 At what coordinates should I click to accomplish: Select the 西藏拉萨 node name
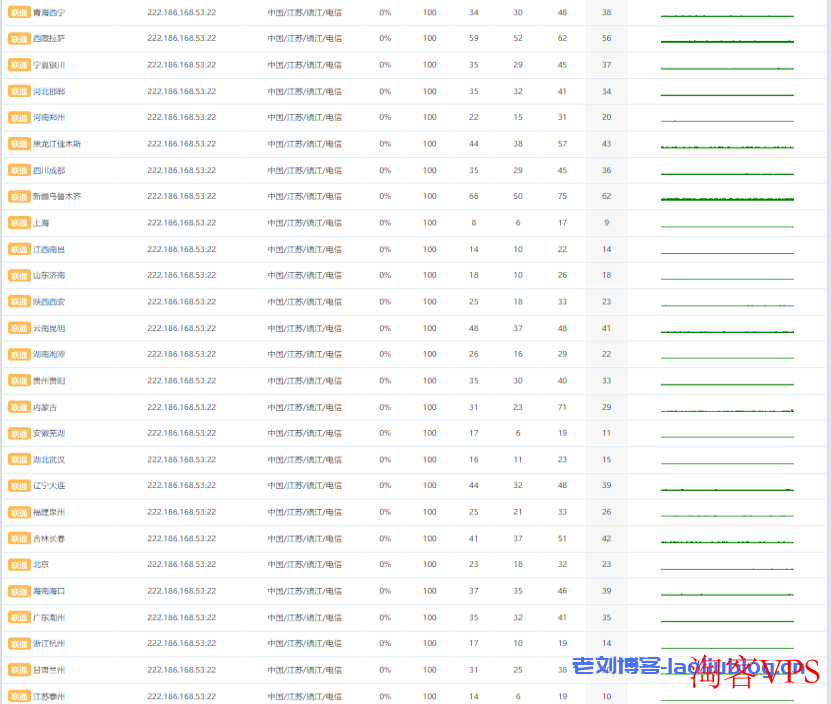[x=49, y=39]
